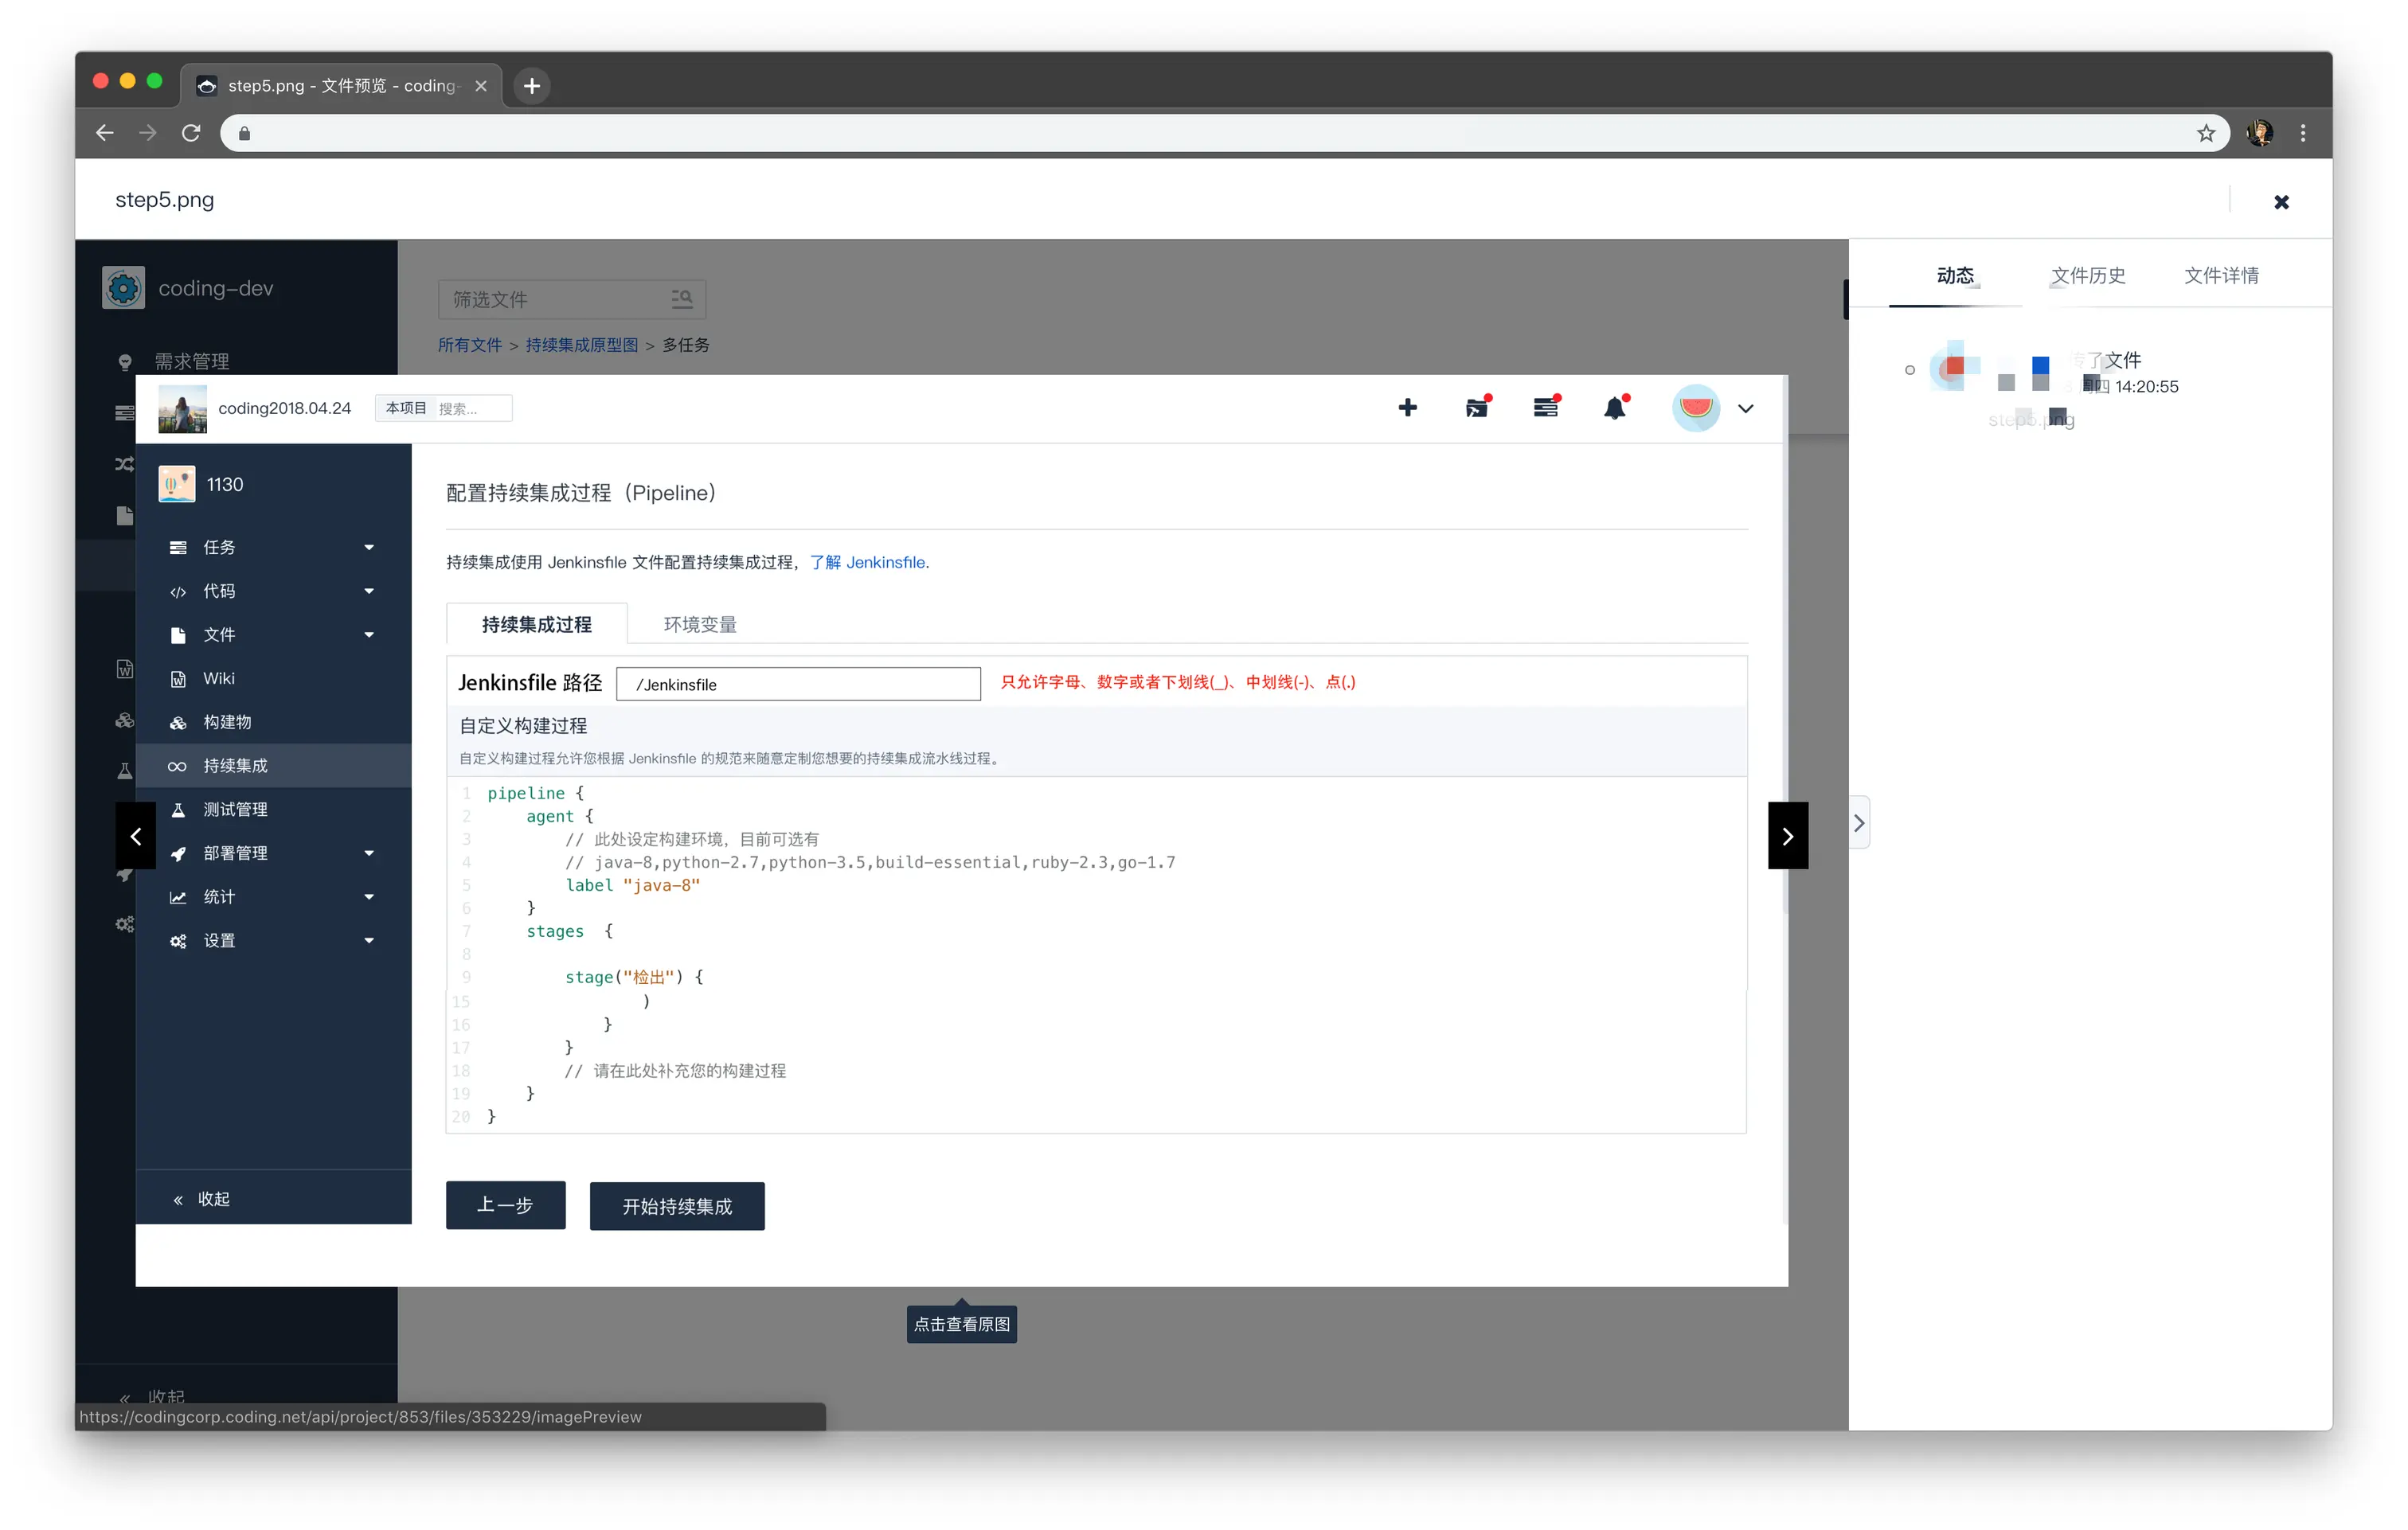Open a new browser tab

pyautogui.click(x=532, y=86)
